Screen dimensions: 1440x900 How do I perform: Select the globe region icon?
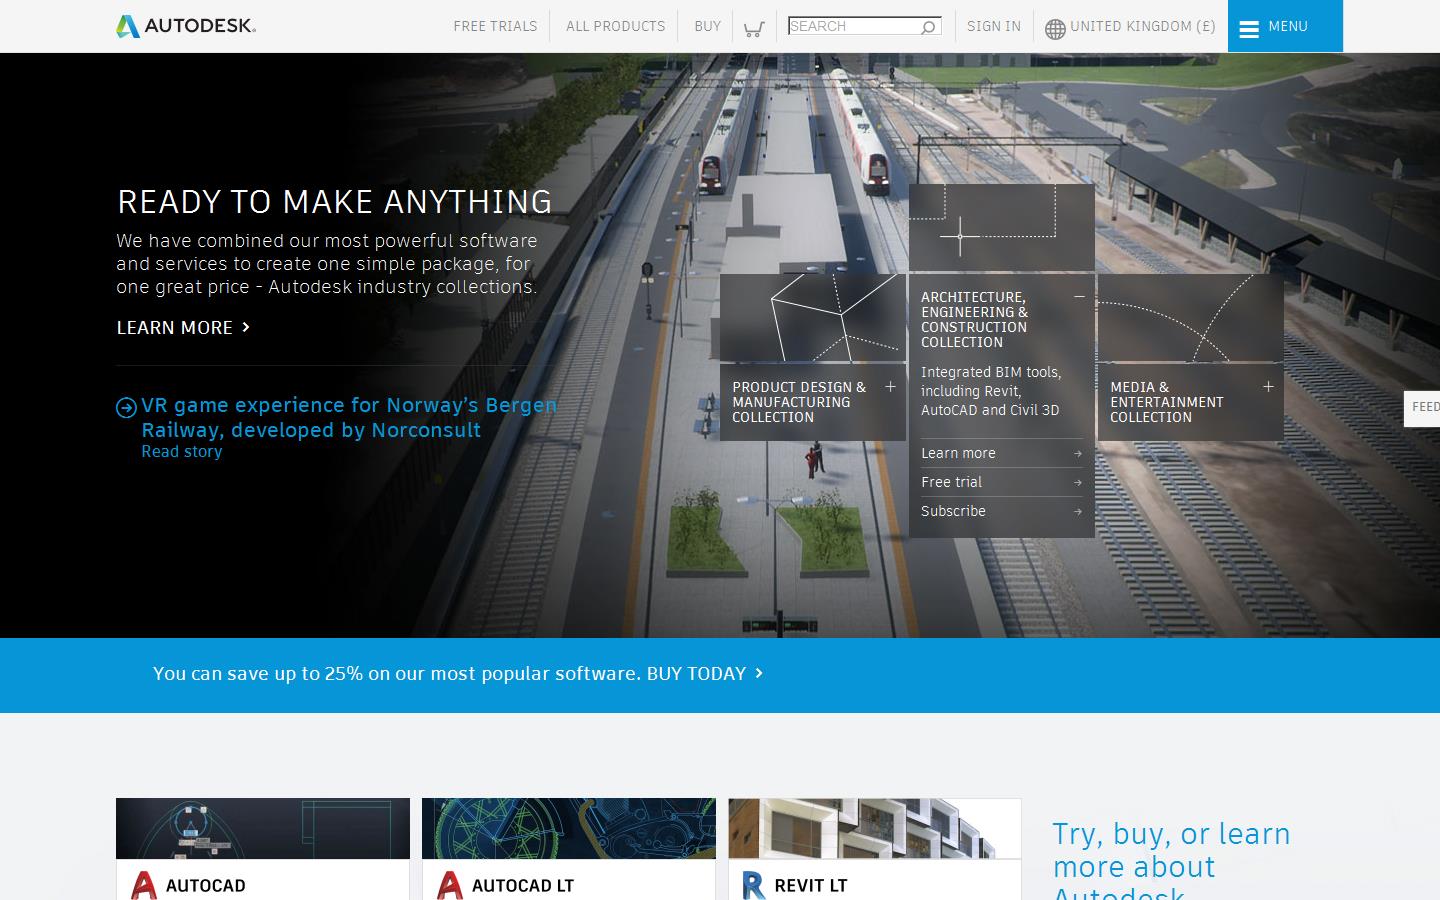pos(1055,28)
